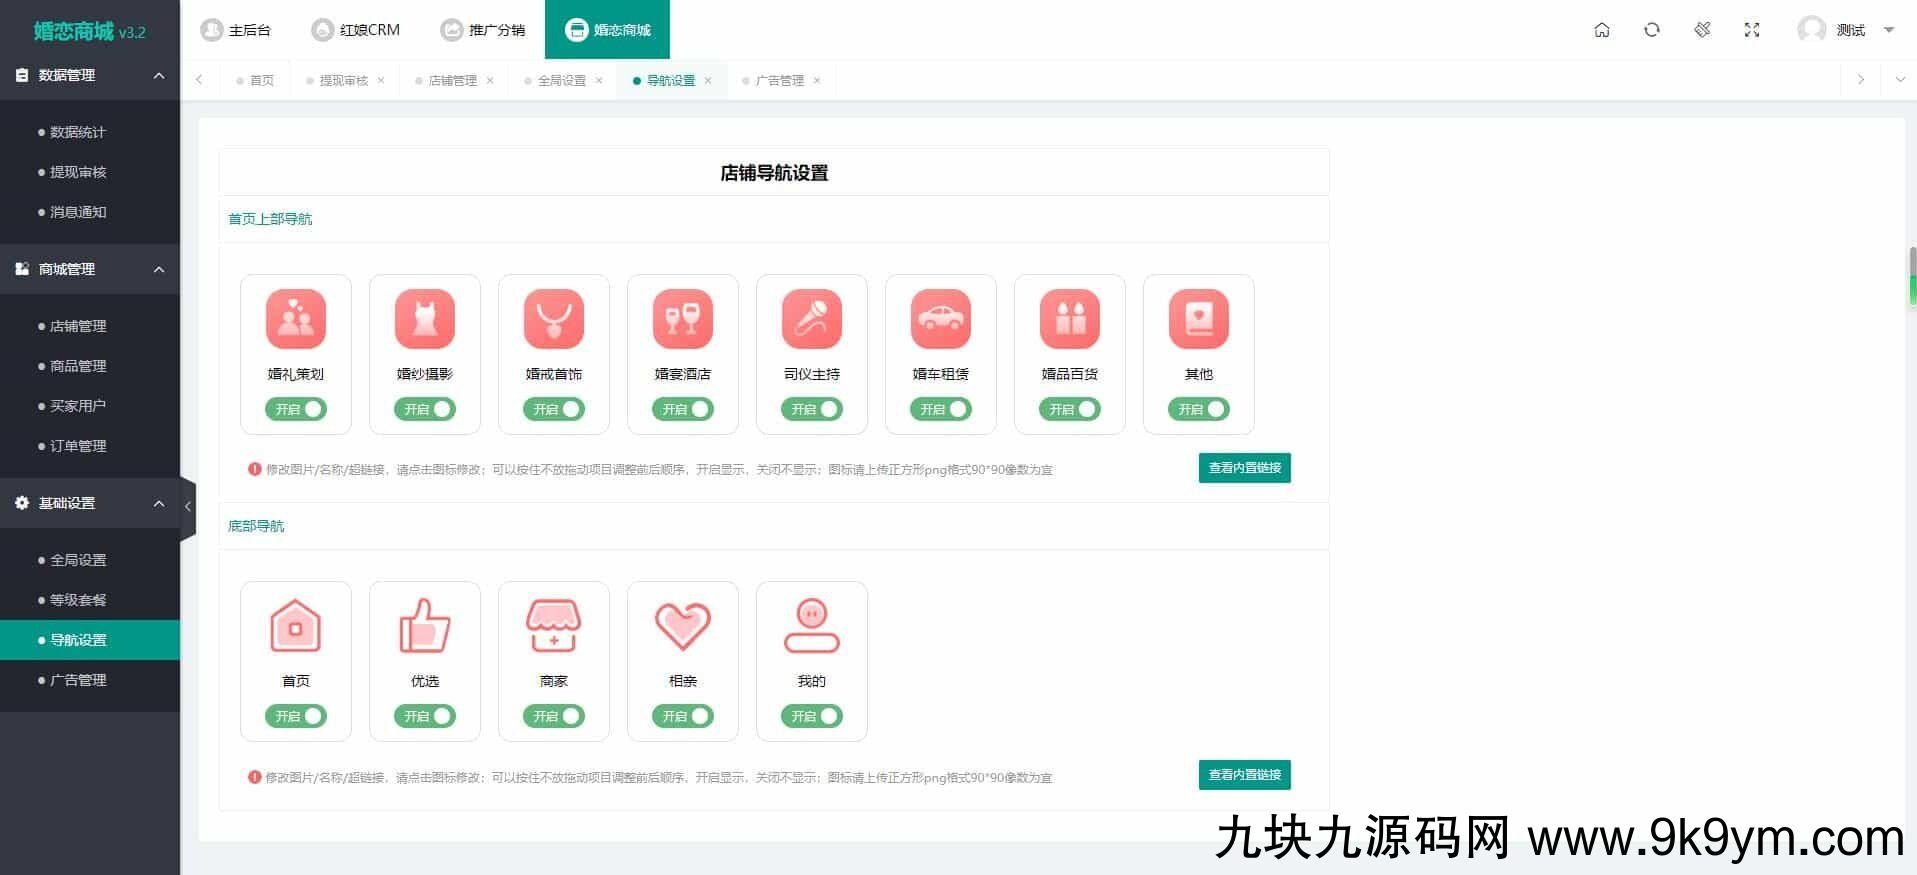
Task: Close the 全局设置 tab
Action: coord(599,81)
